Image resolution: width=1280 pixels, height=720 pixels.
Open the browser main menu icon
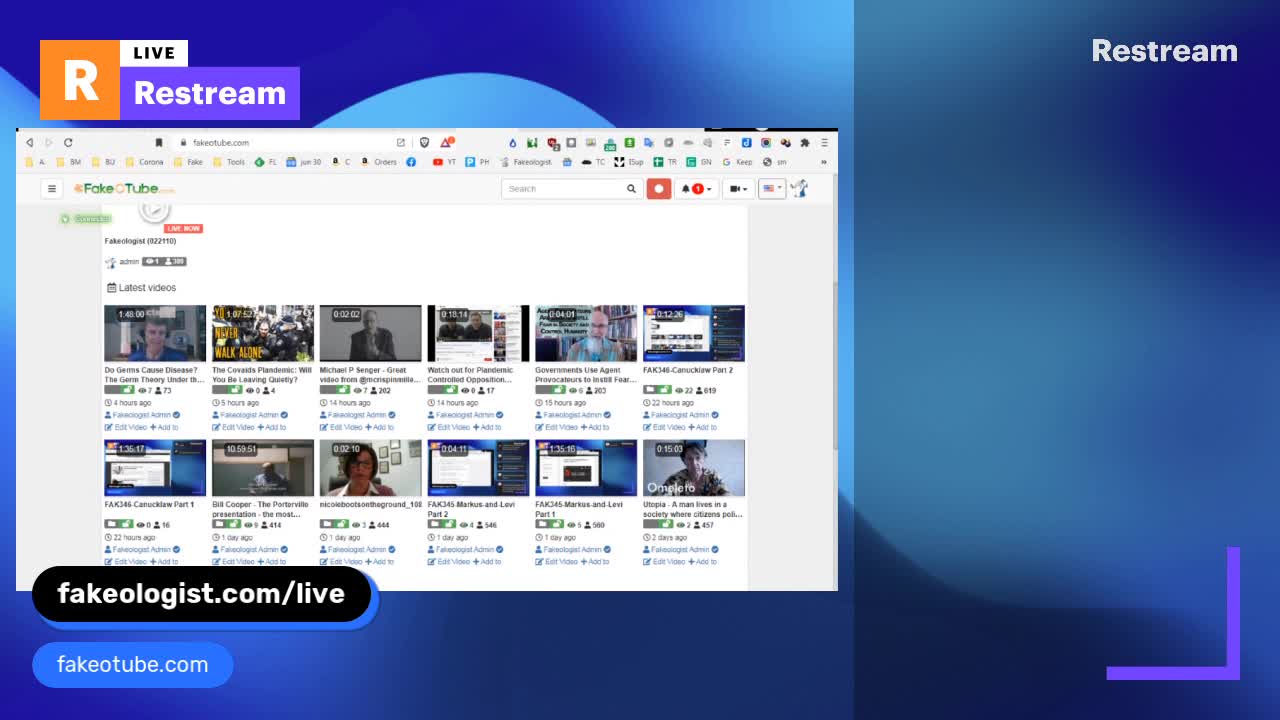824,142
